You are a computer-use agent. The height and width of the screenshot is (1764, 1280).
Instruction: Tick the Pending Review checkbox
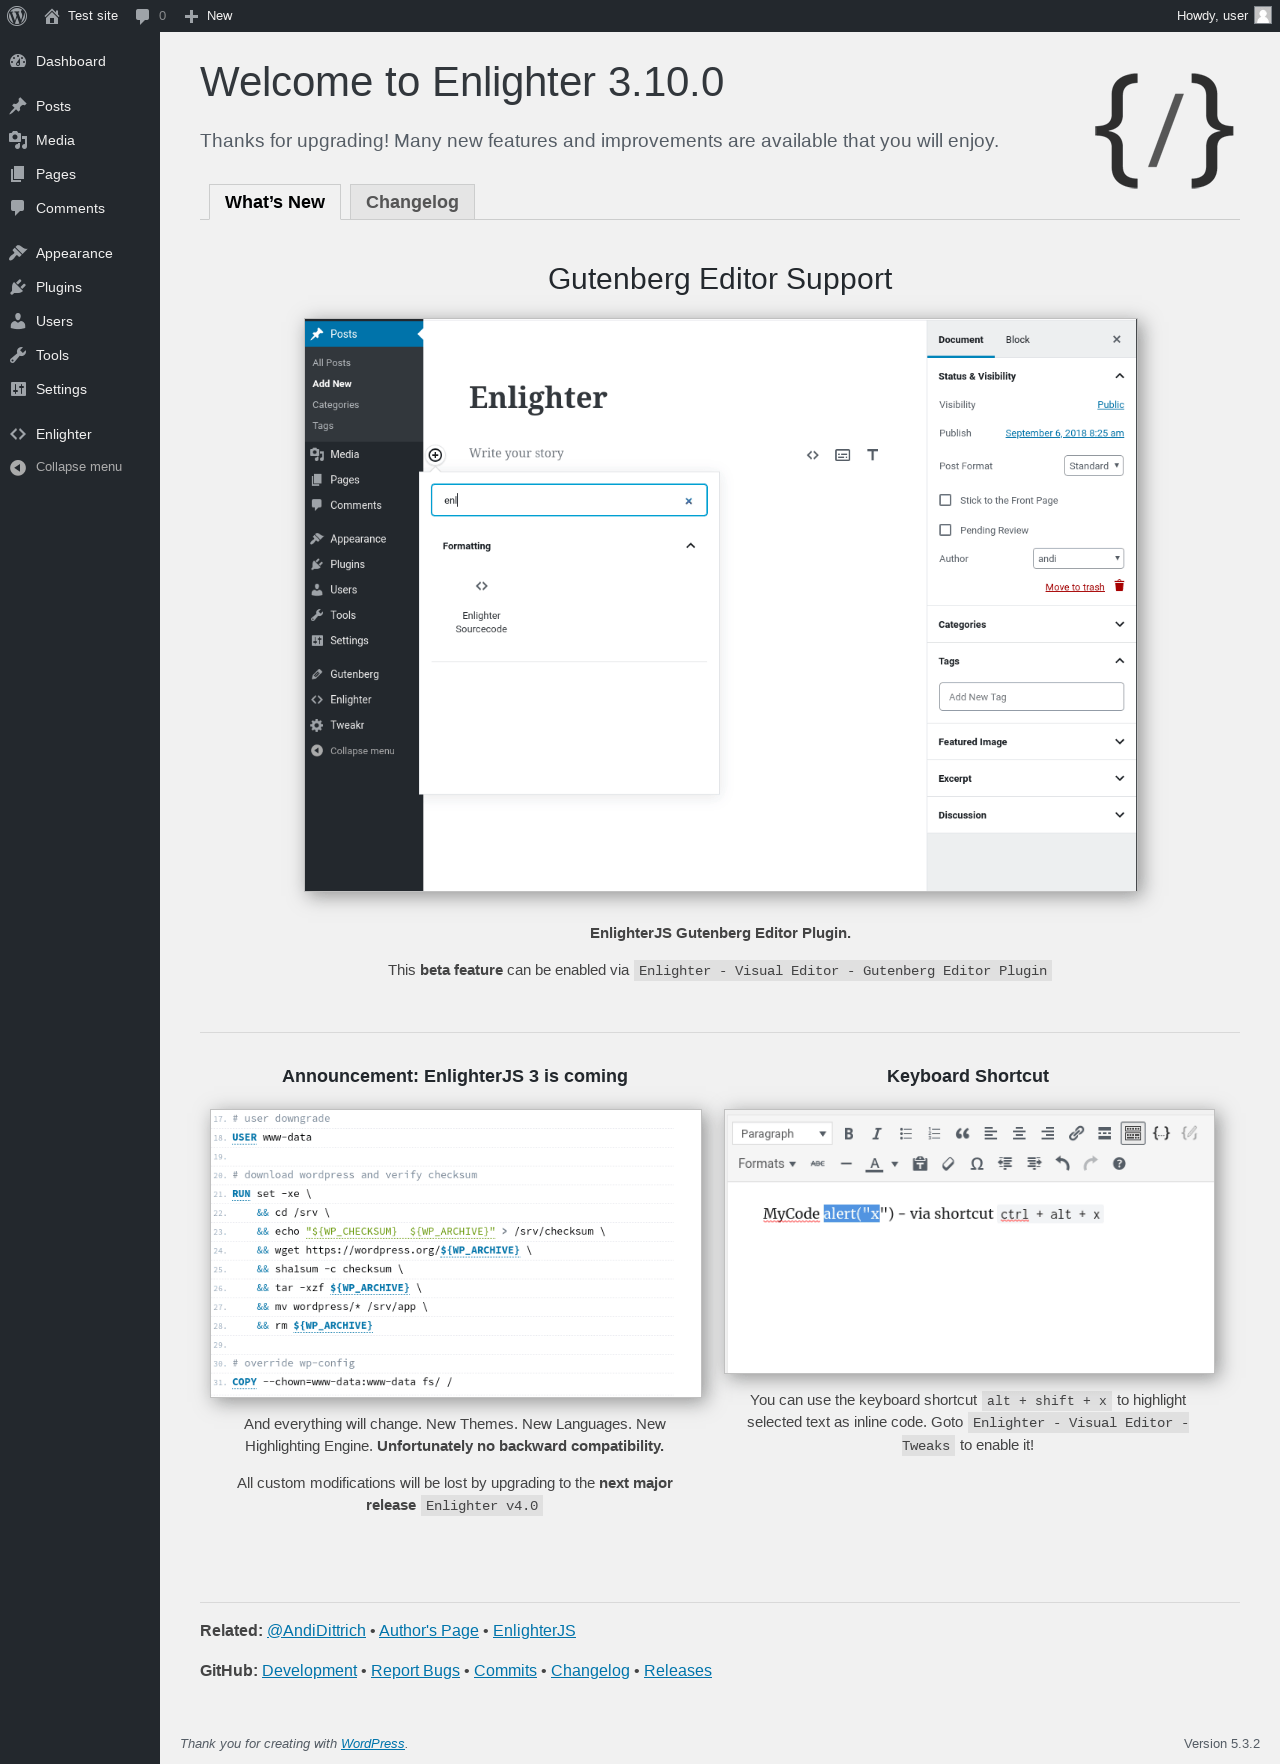(945, 530)
